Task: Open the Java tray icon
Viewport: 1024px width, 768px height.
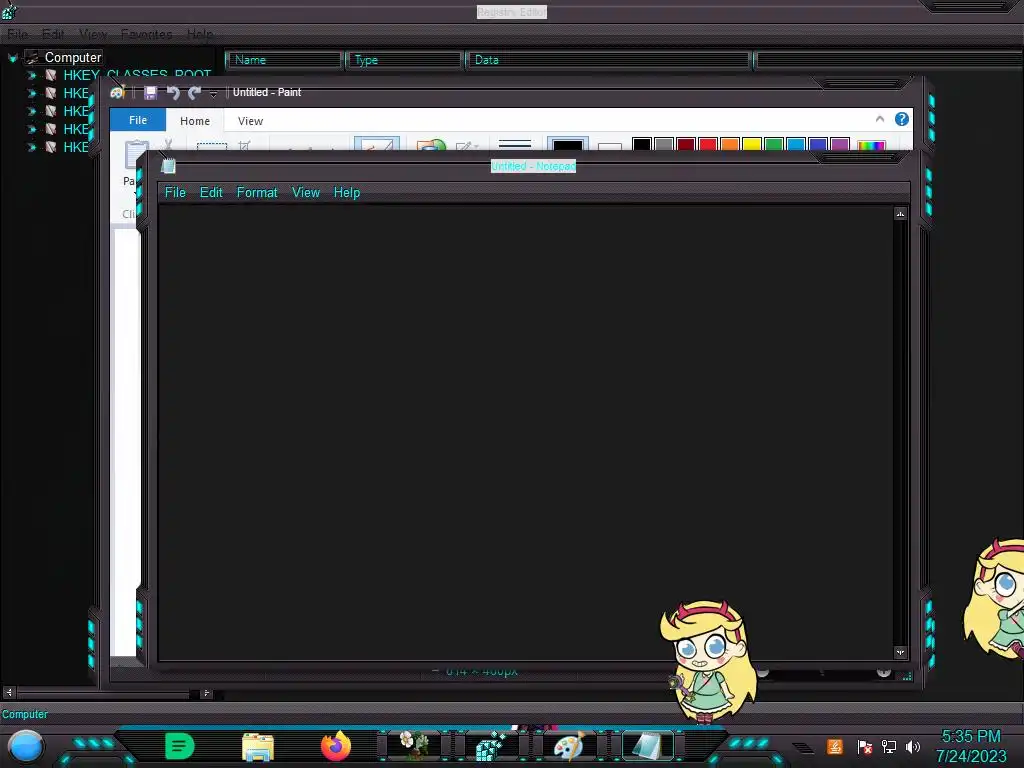Action: [x=835, y=746]
